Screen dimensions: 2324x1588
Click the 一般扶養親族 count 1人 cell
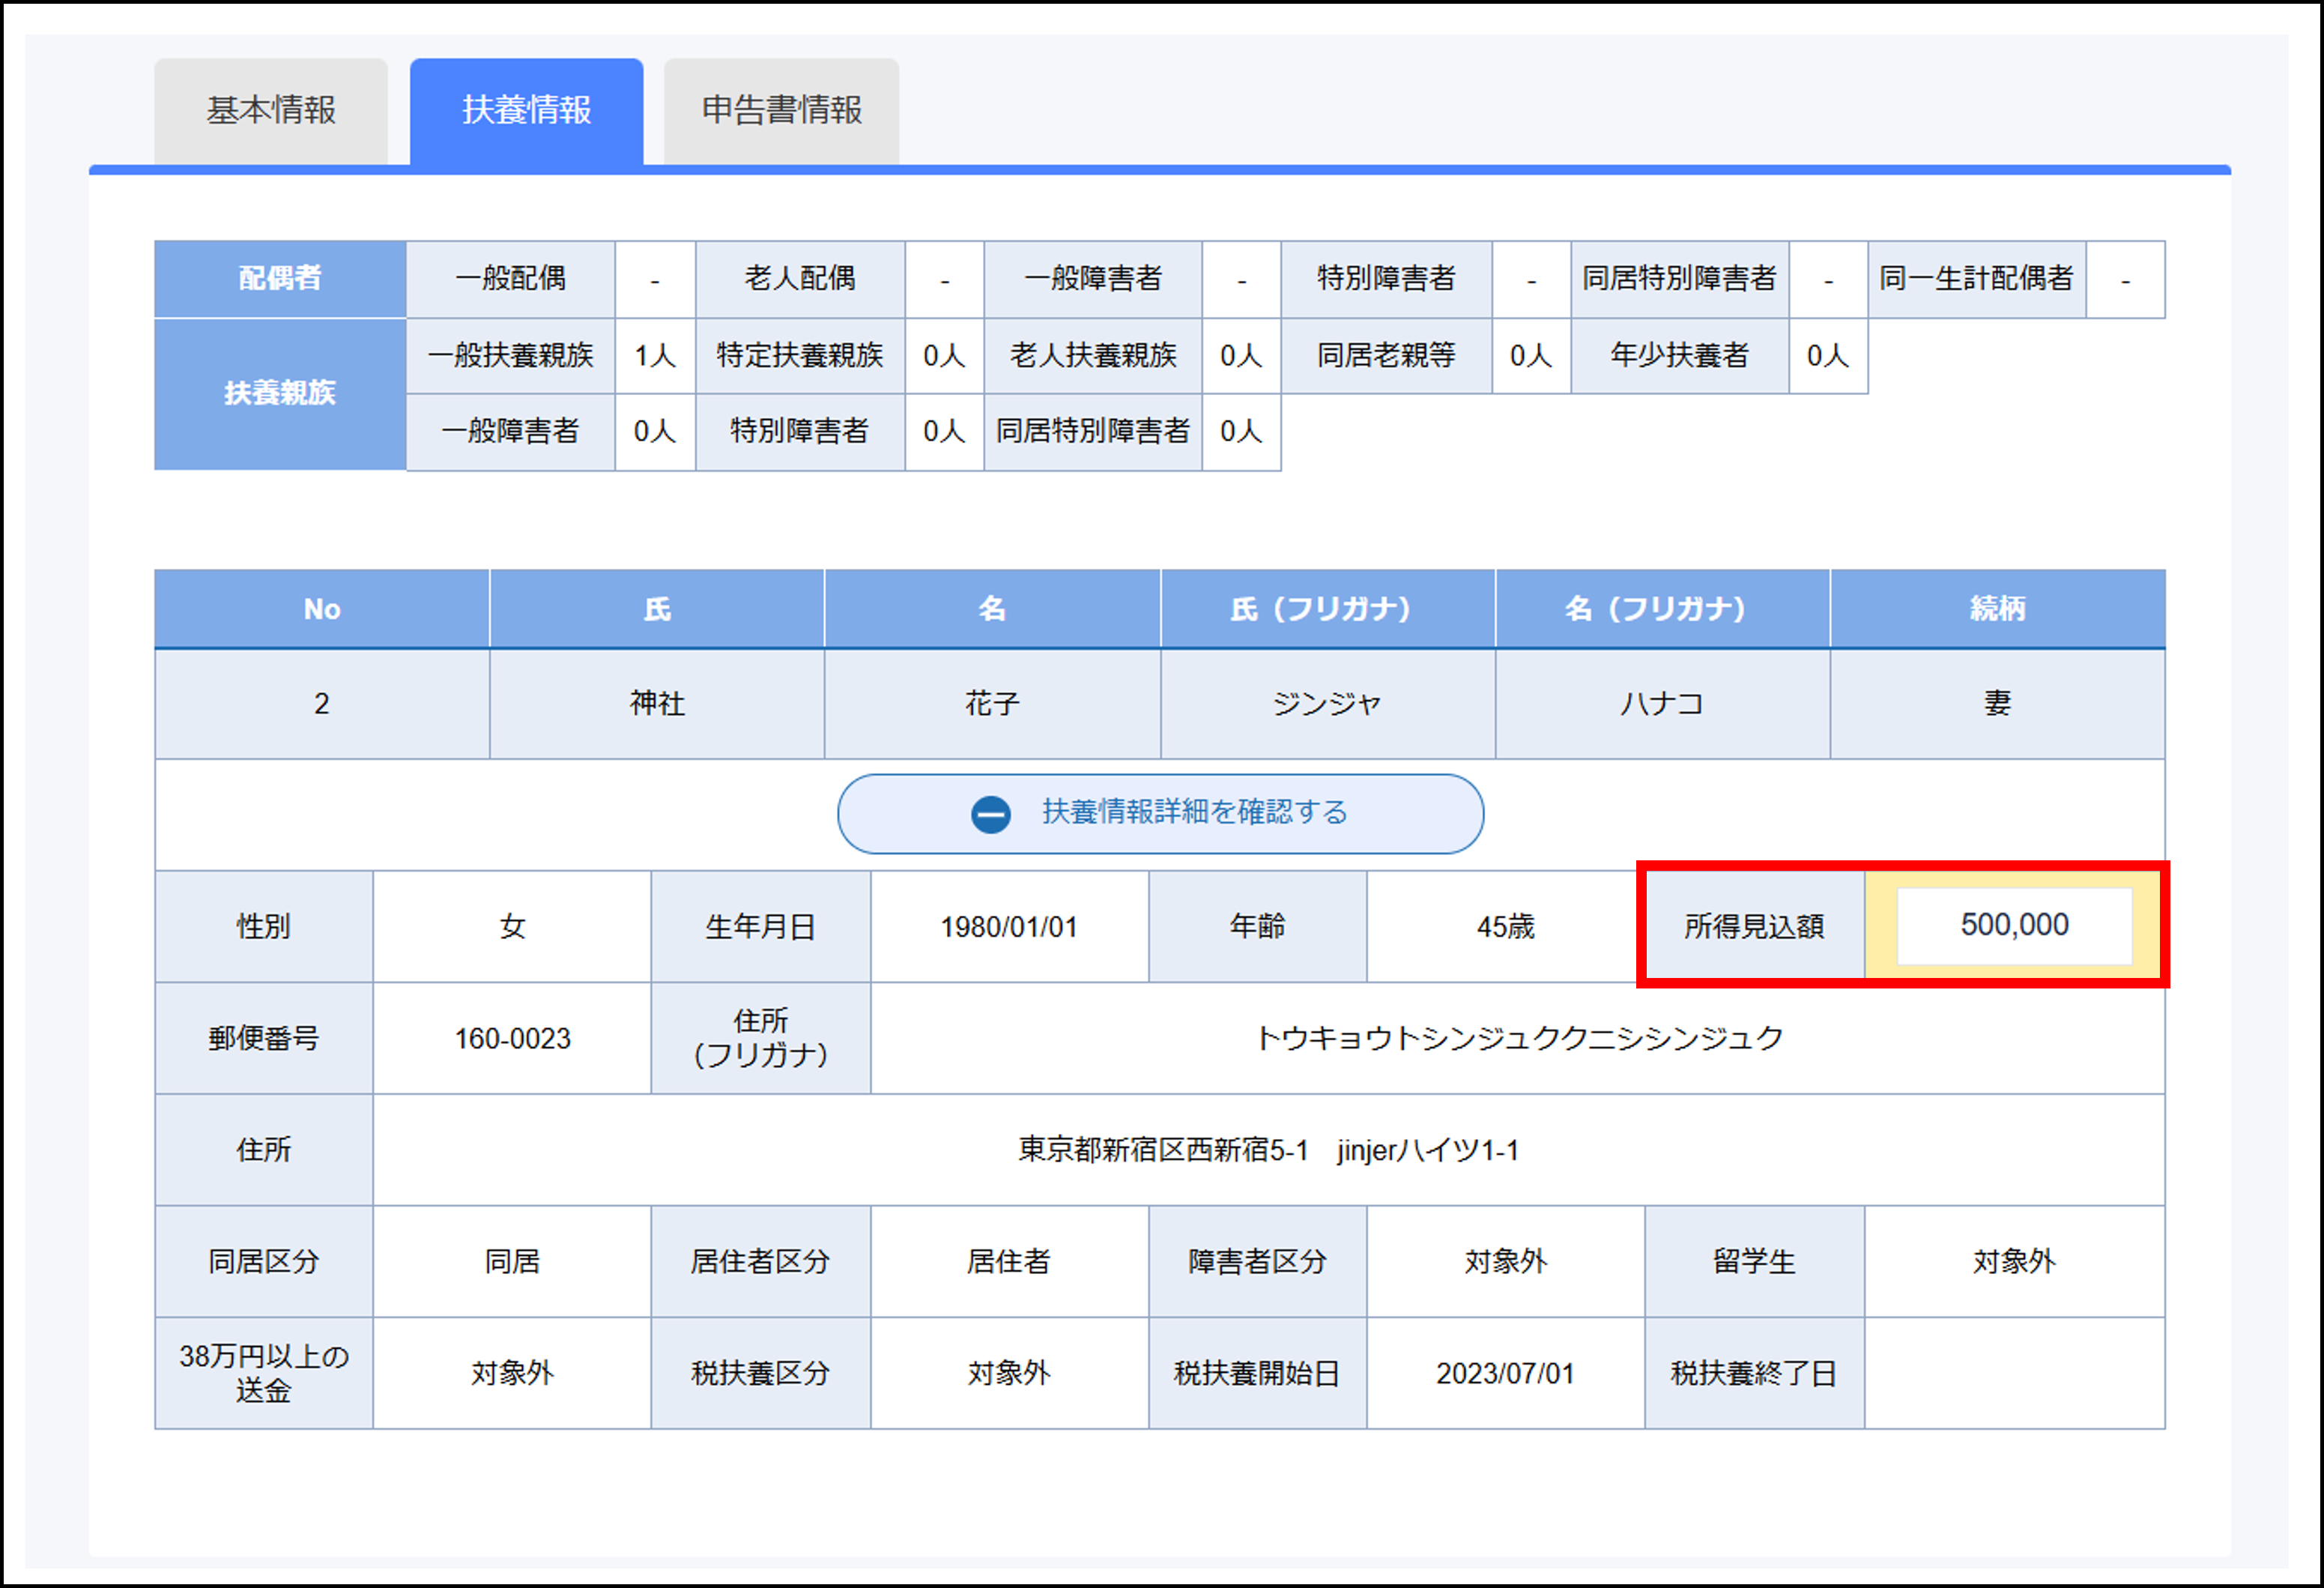655,355
